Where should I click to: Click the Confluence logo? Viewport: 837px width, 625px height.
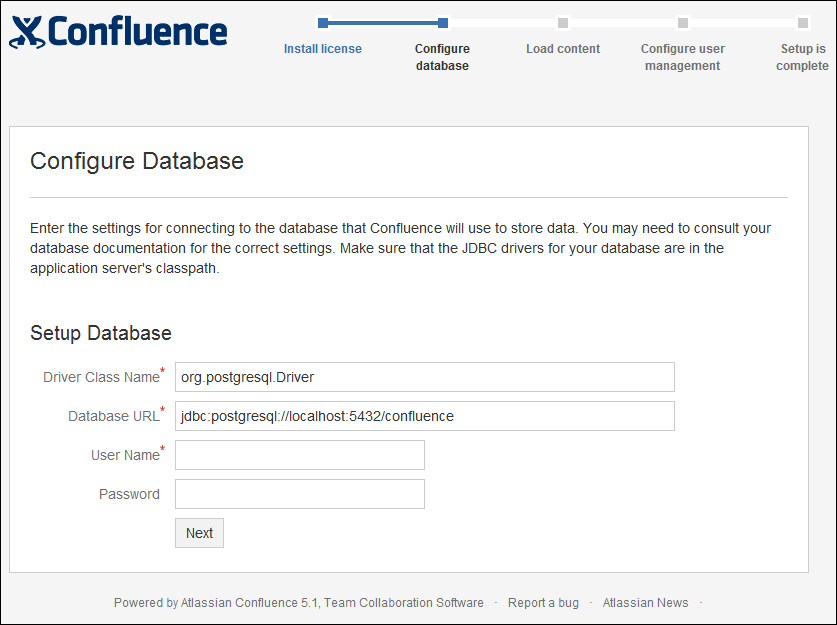coord(118,32)
